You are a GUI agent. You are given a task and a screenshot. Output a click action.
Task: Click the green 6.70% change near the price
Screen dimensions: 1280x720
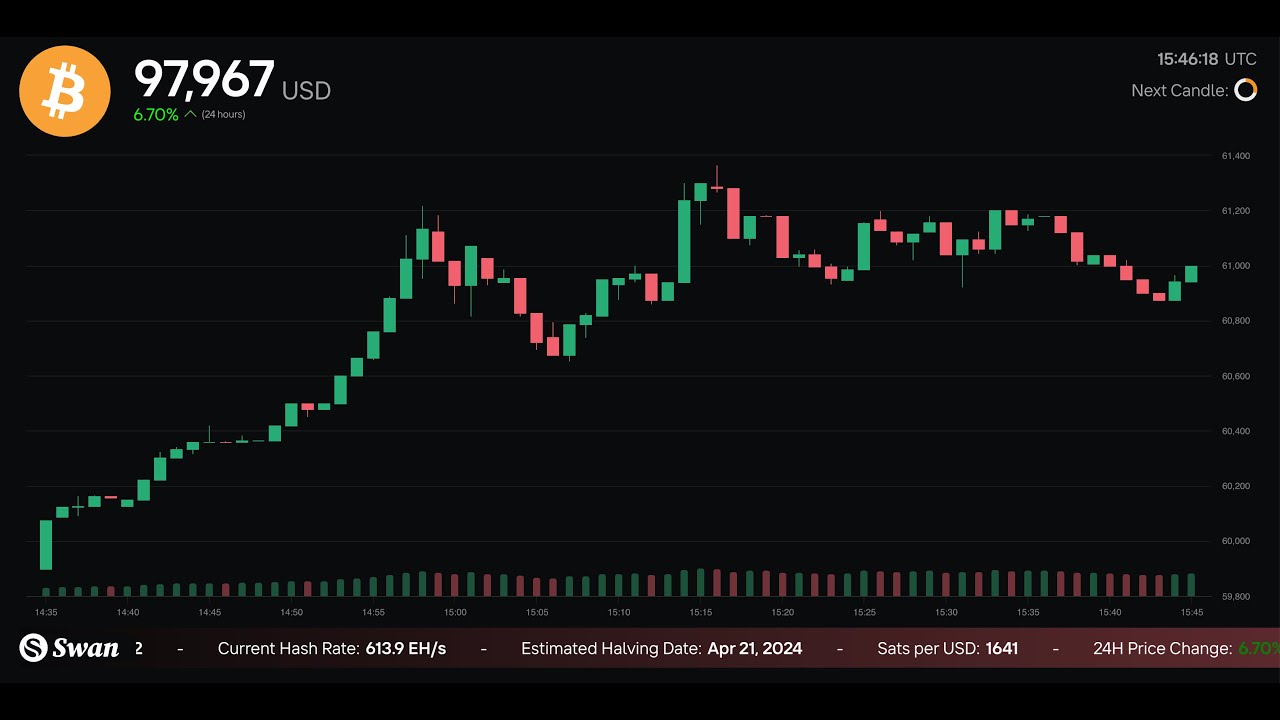156,115
